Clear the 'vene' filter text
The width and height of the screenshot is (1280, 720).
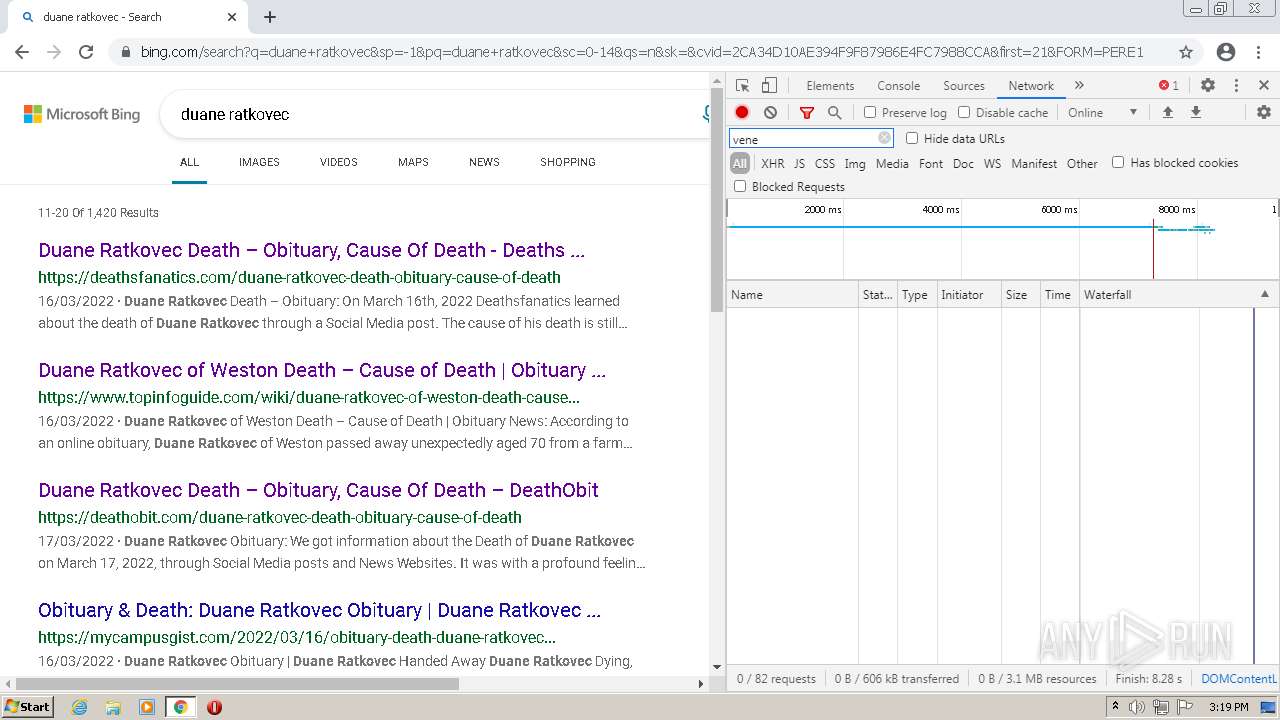tap(884, 139)
